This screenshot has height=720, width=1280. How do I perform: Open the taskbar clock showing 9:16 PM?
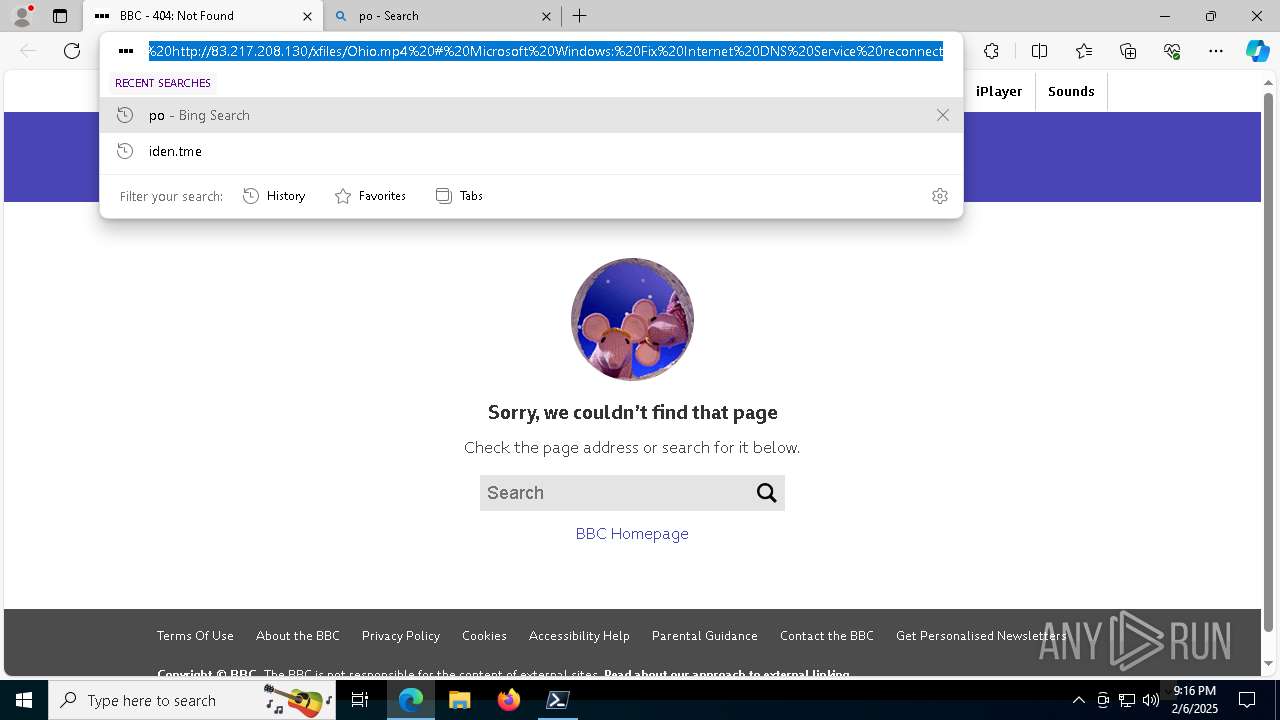pyautogui.click(x=1195, y=700)
